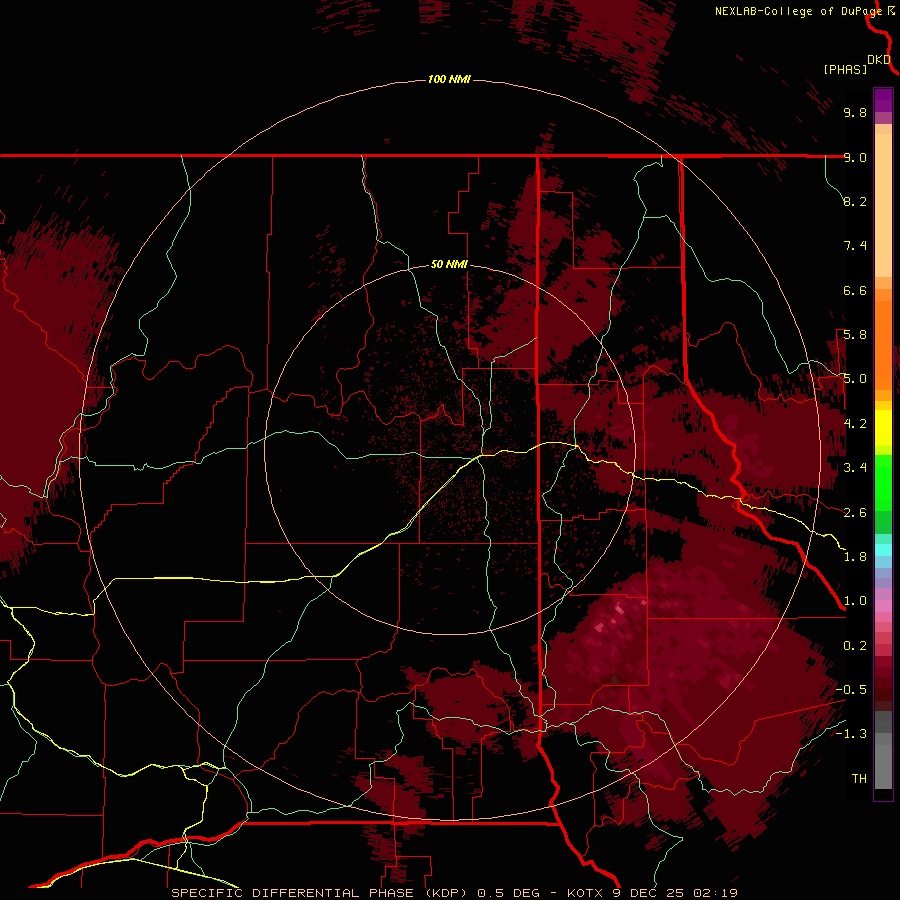
Task: Click the 0.2 value on color scale
Action: click(x=855, y=646)
